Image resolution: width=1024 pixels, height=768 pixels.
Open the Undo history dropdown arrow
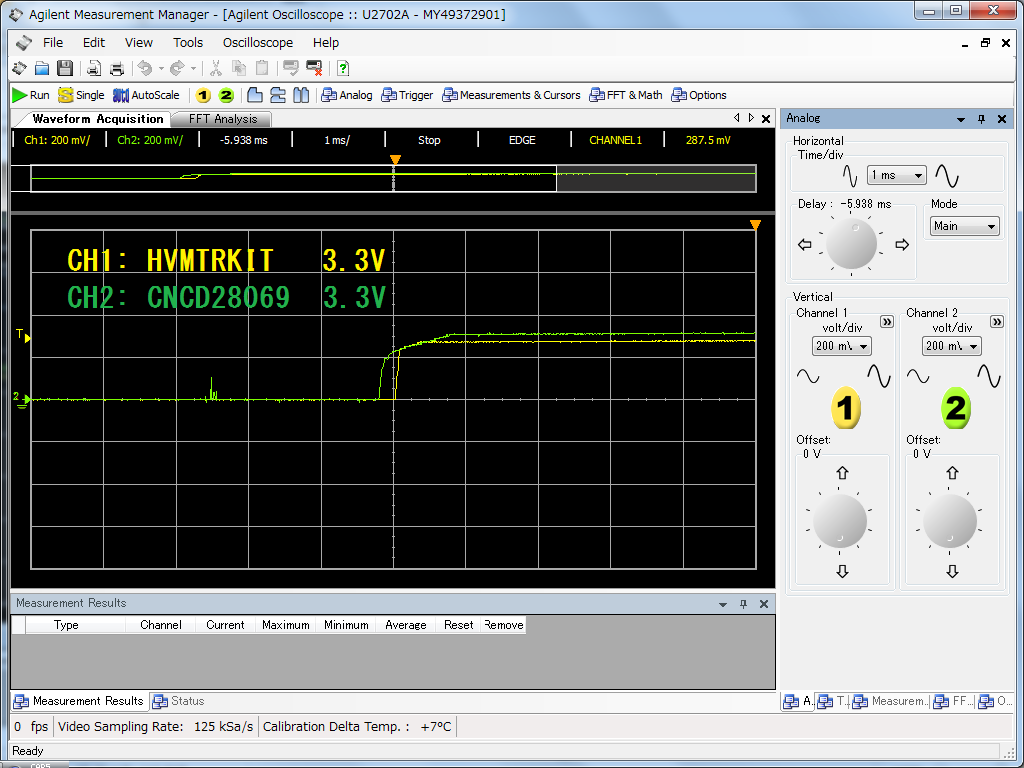161,68
